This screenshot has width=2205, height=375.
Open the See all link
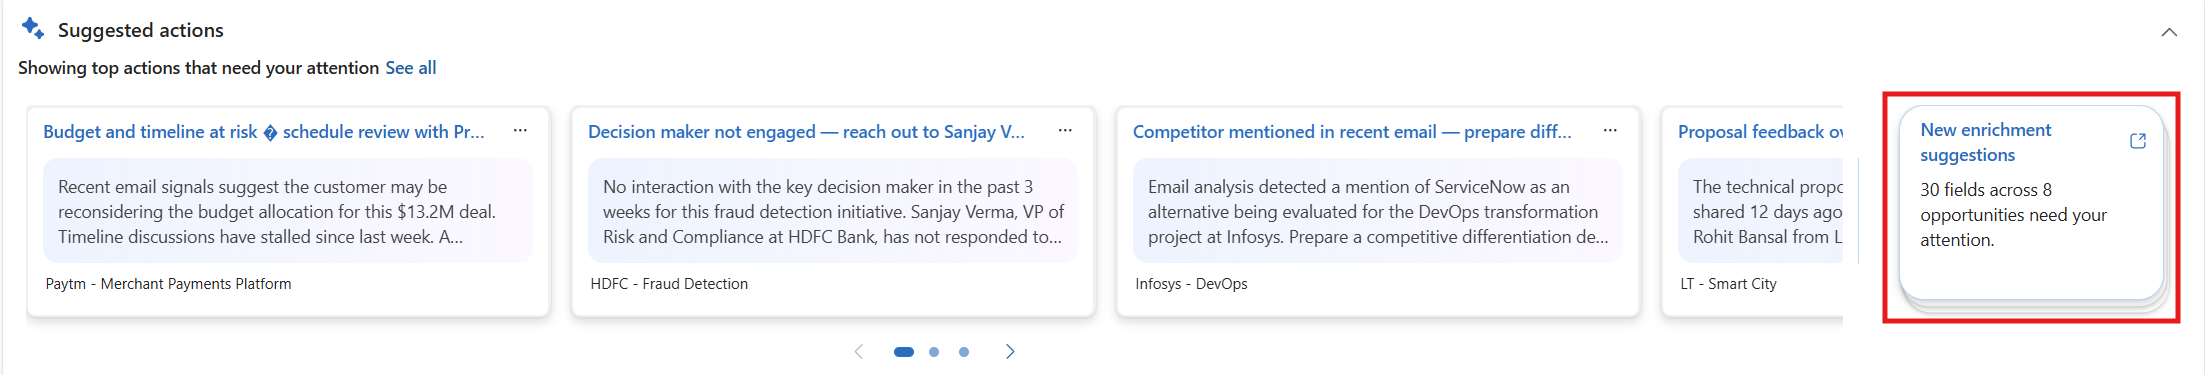[x=411, y=68]
